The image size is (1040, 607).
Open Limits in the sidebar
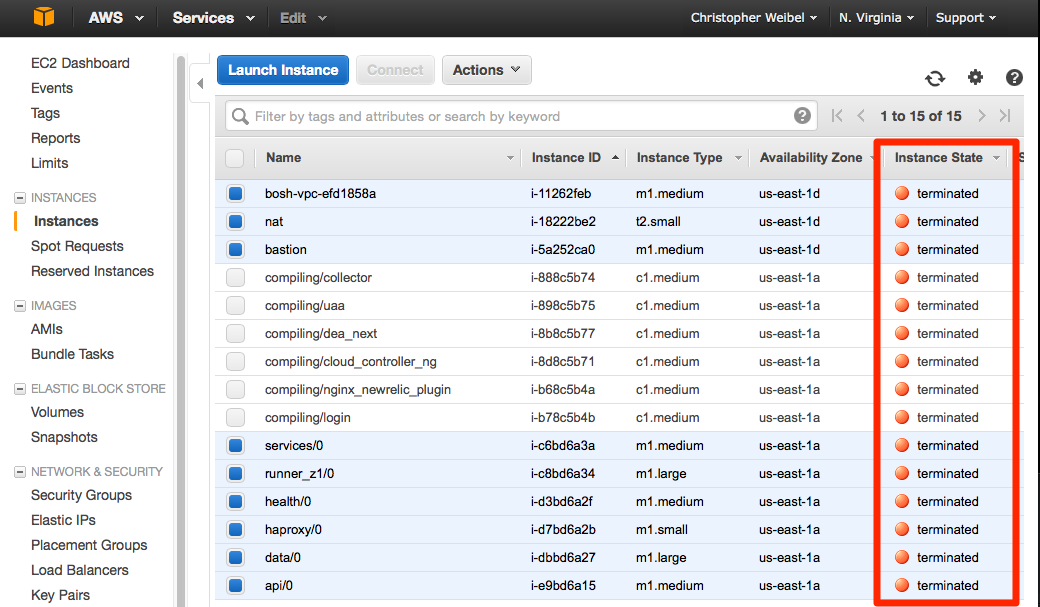(50, 163)
